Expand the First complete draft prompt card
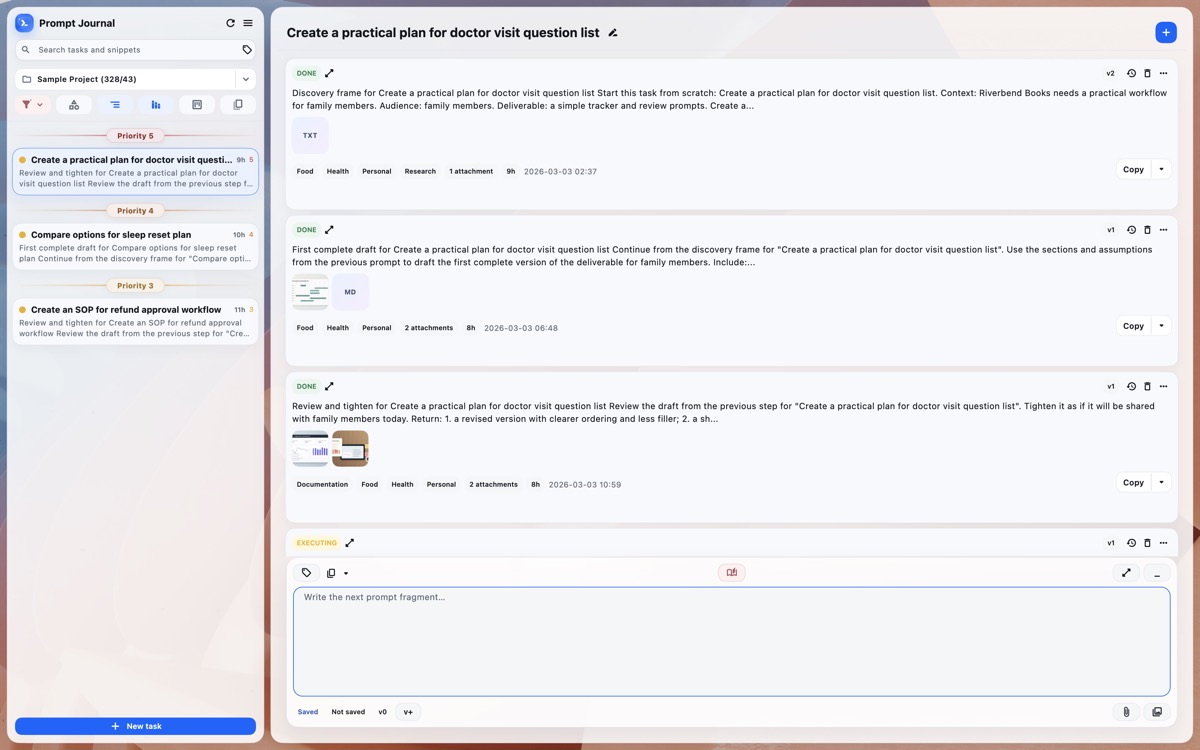 coord(330,230)
